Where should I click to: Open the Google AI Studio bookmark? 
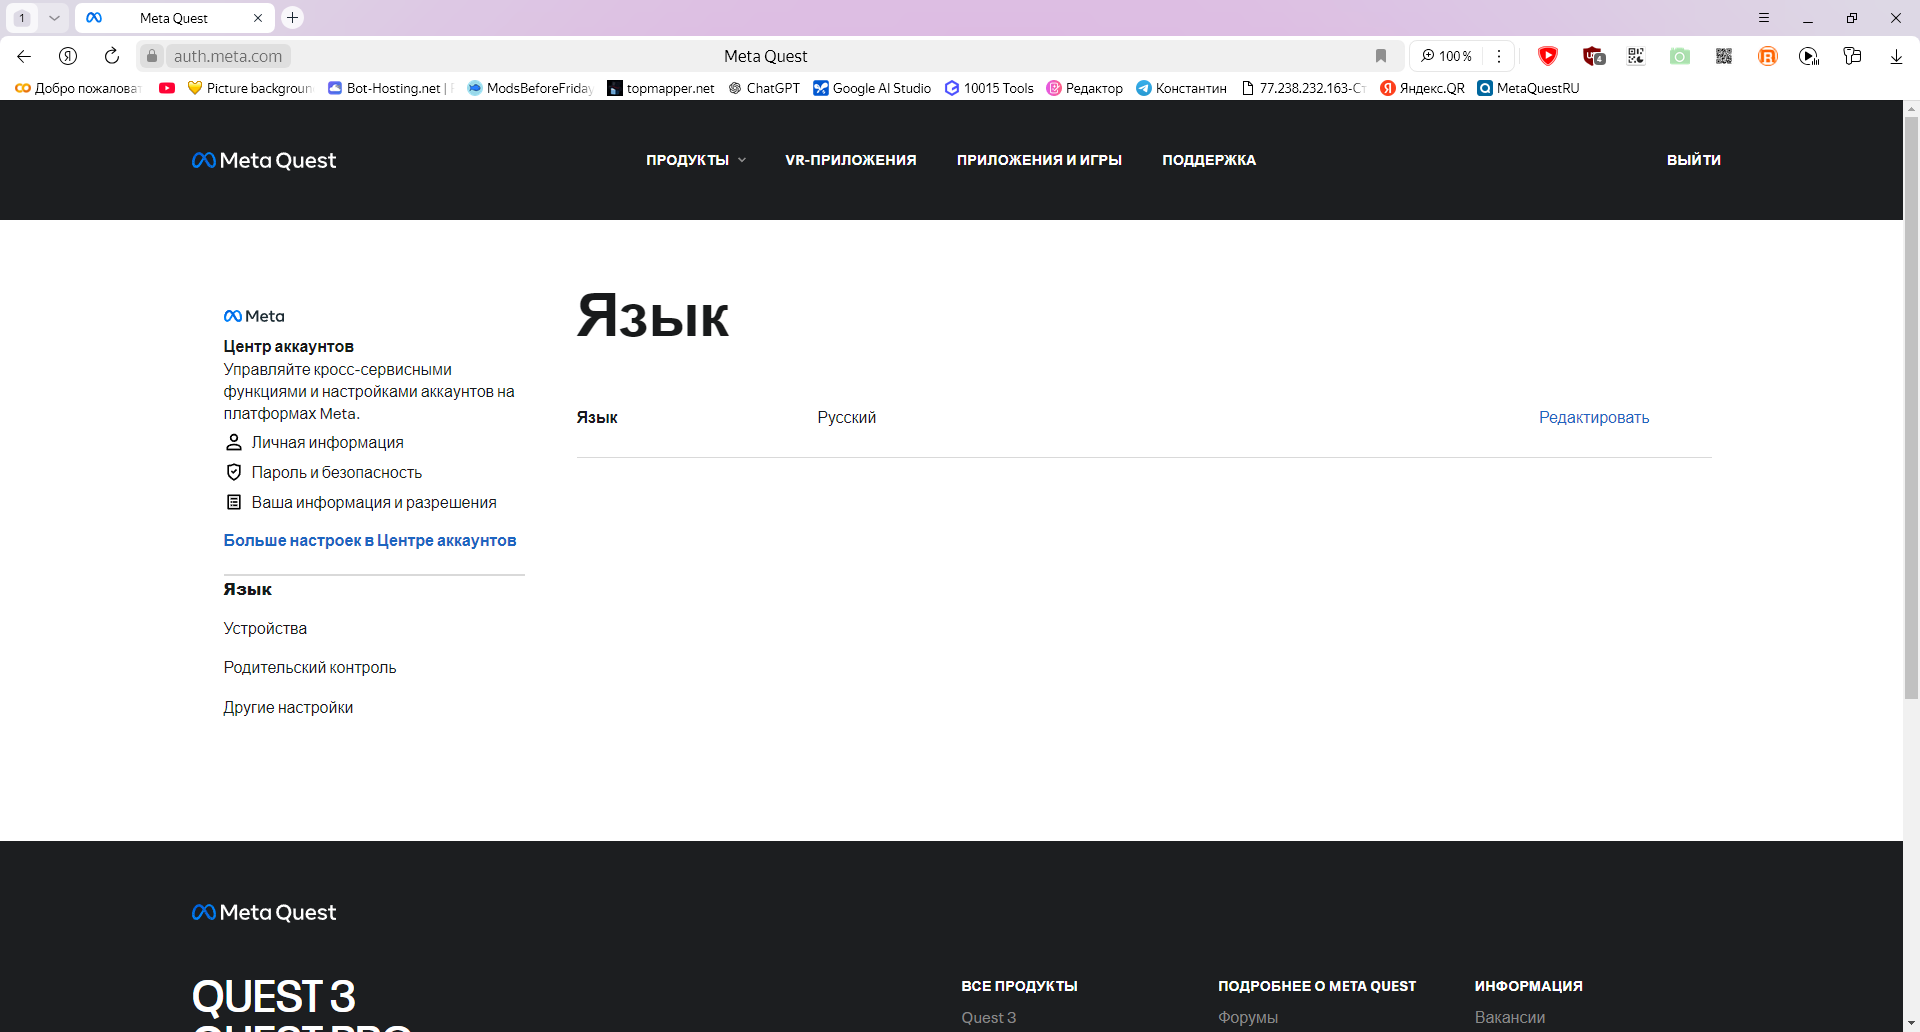tap(871, 88)
